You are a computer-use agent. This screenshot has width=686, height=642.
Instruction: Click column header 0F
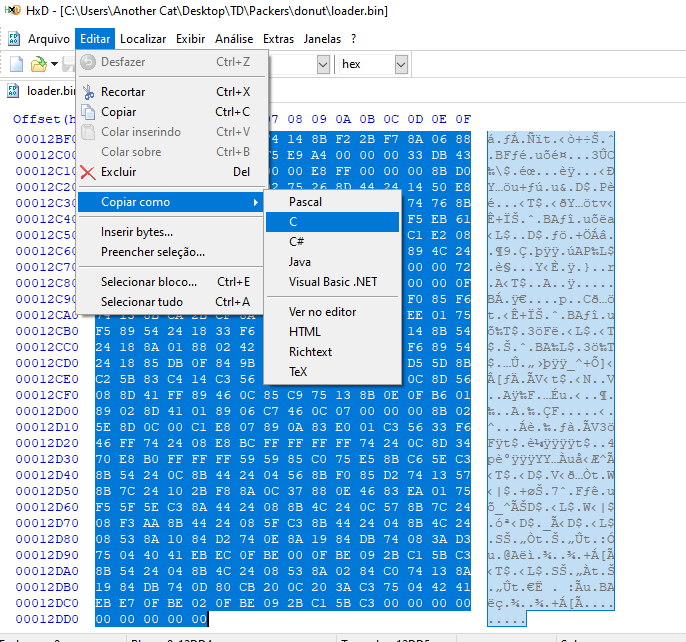pyautogui.click(x=463, y=119)
